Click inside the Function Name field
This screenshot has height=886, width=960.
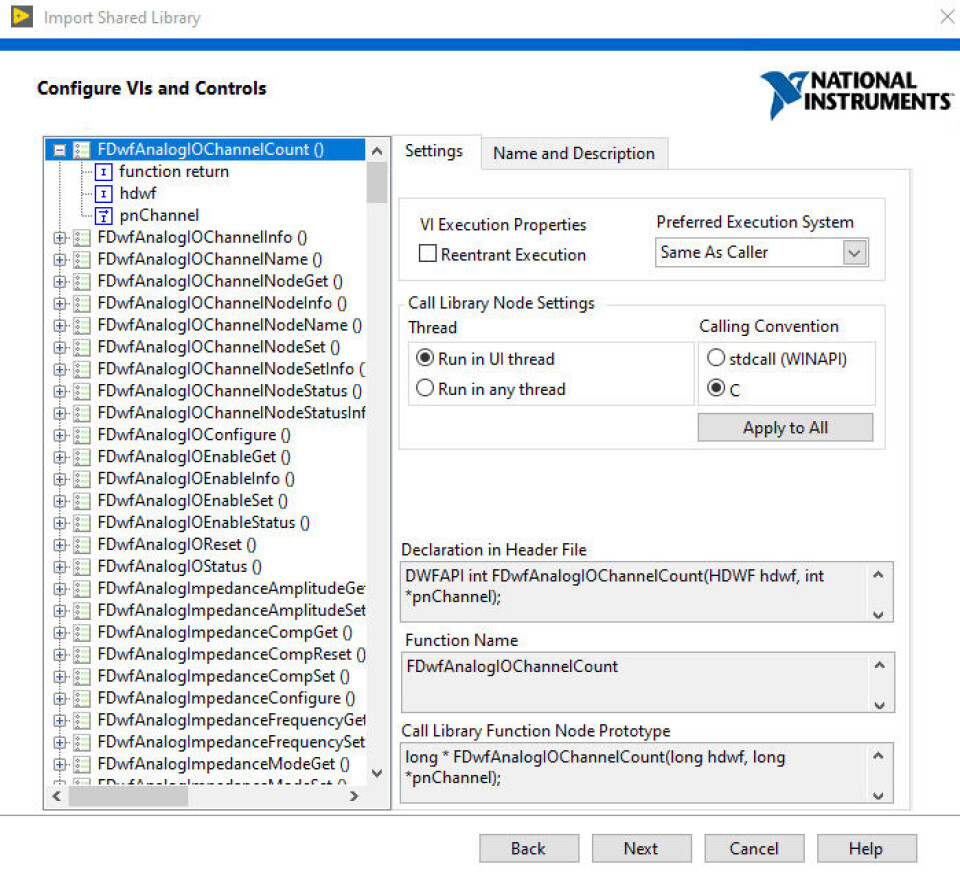click(x=648, y=682)
